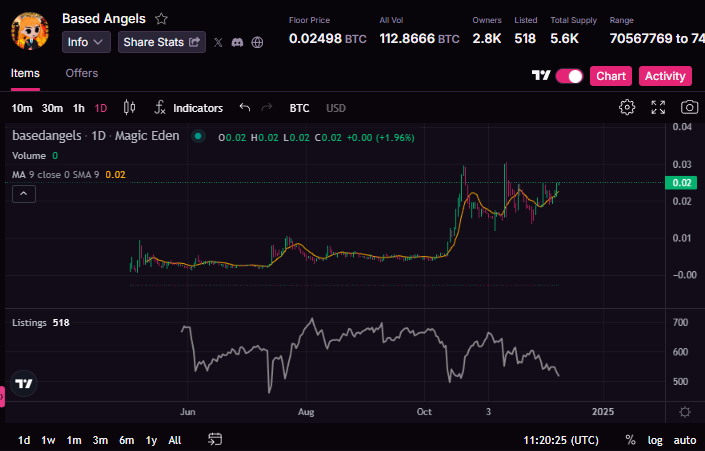Click the Listed 518 stat

(x=526, y=31)
